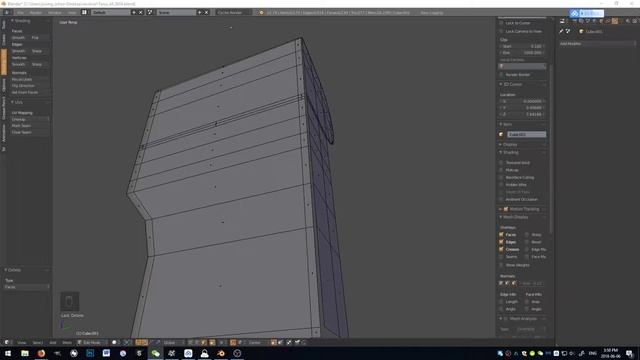Open the Modifiers properties tab icon
The width and height of the screenshot is (640, 360).
pos(615,21)
